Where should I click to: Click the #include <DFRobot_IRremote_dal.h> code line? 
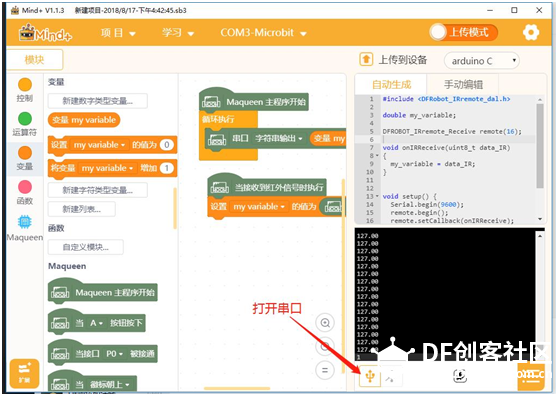446,99
